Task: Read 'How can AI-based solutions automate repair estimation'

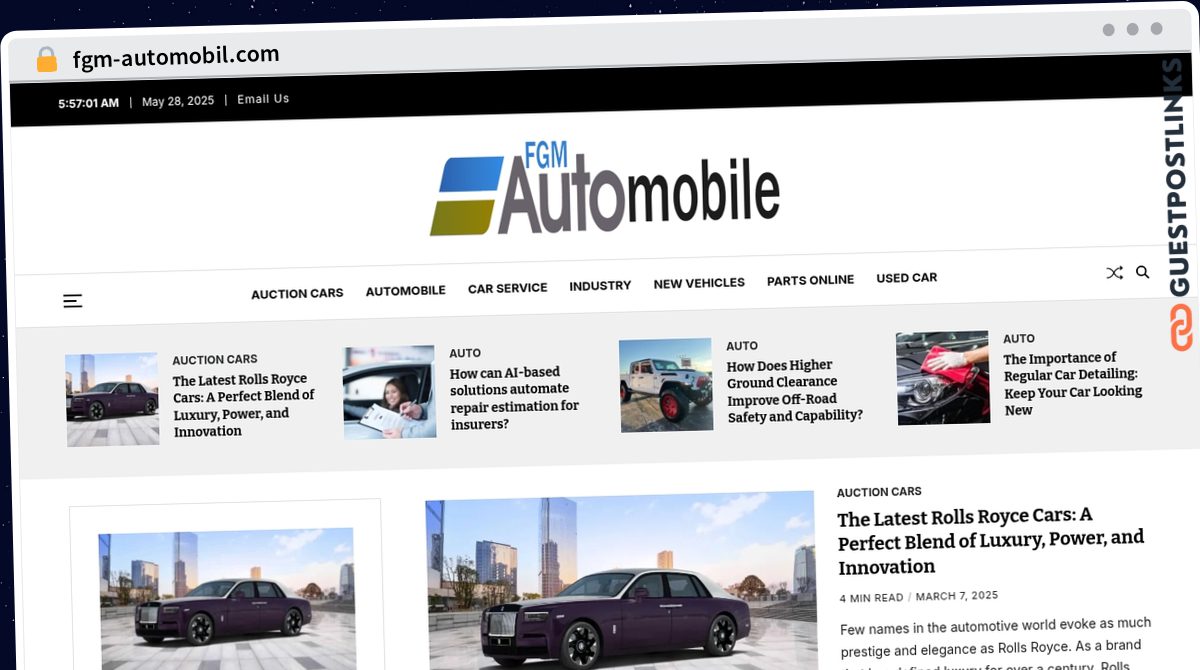Action: click(514, 398)
